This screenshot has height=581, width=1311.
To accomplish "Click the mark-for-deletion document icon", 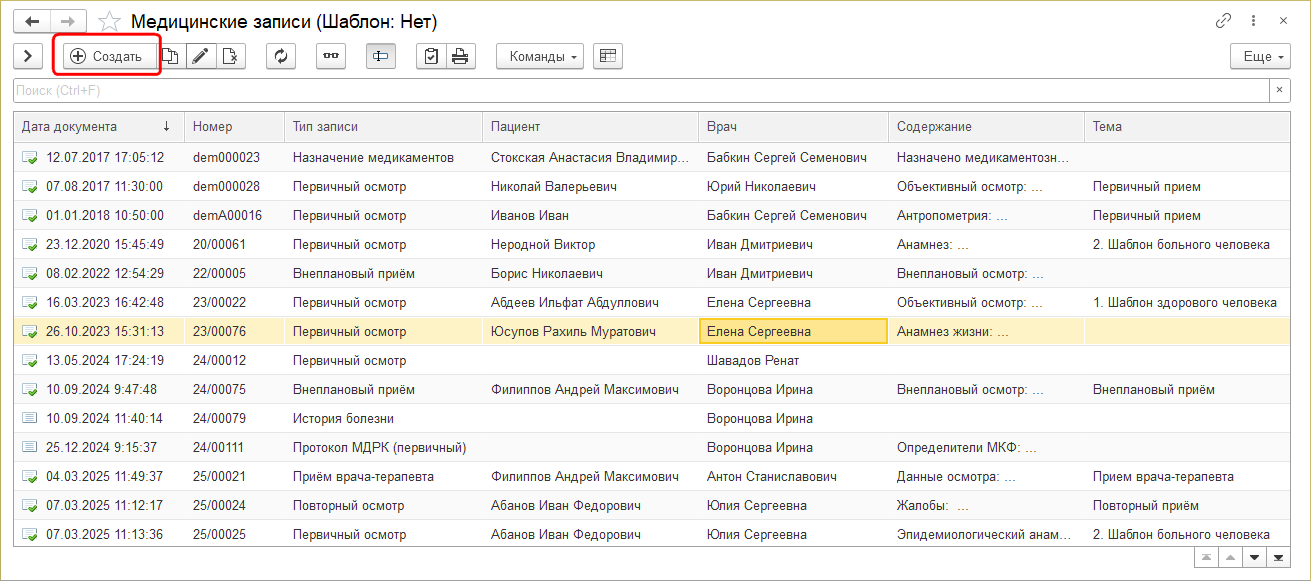I will coord(230,57).
